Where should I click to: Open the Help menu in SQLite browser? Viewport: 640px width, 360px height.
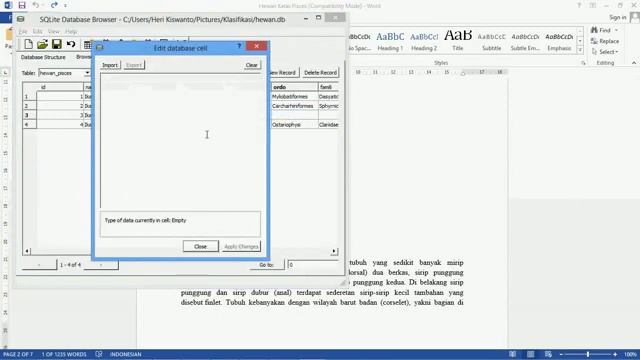[71, 31]
